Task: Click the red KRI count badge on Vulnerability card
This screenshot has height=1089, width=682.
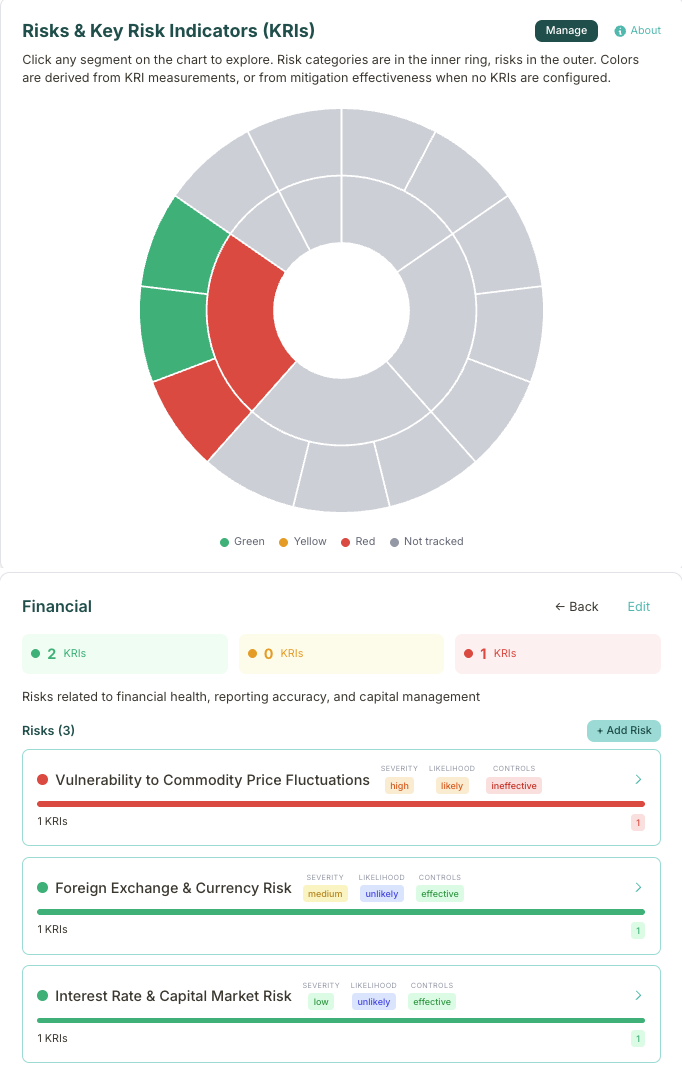Action: pos(637,821)
